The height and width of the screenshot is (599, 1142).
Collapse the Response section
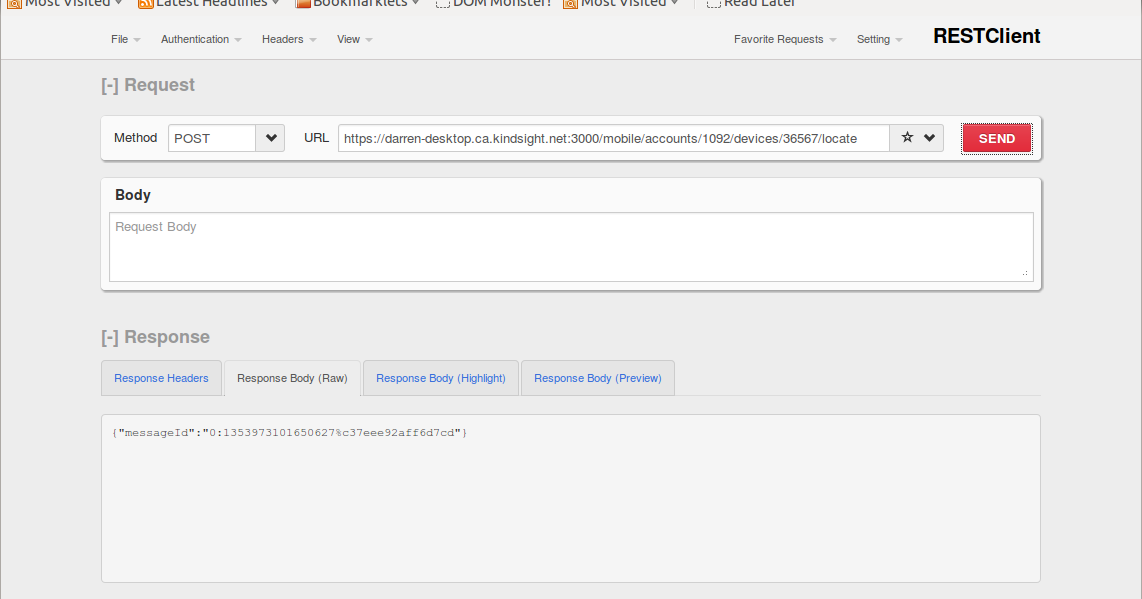coord(110,337)
